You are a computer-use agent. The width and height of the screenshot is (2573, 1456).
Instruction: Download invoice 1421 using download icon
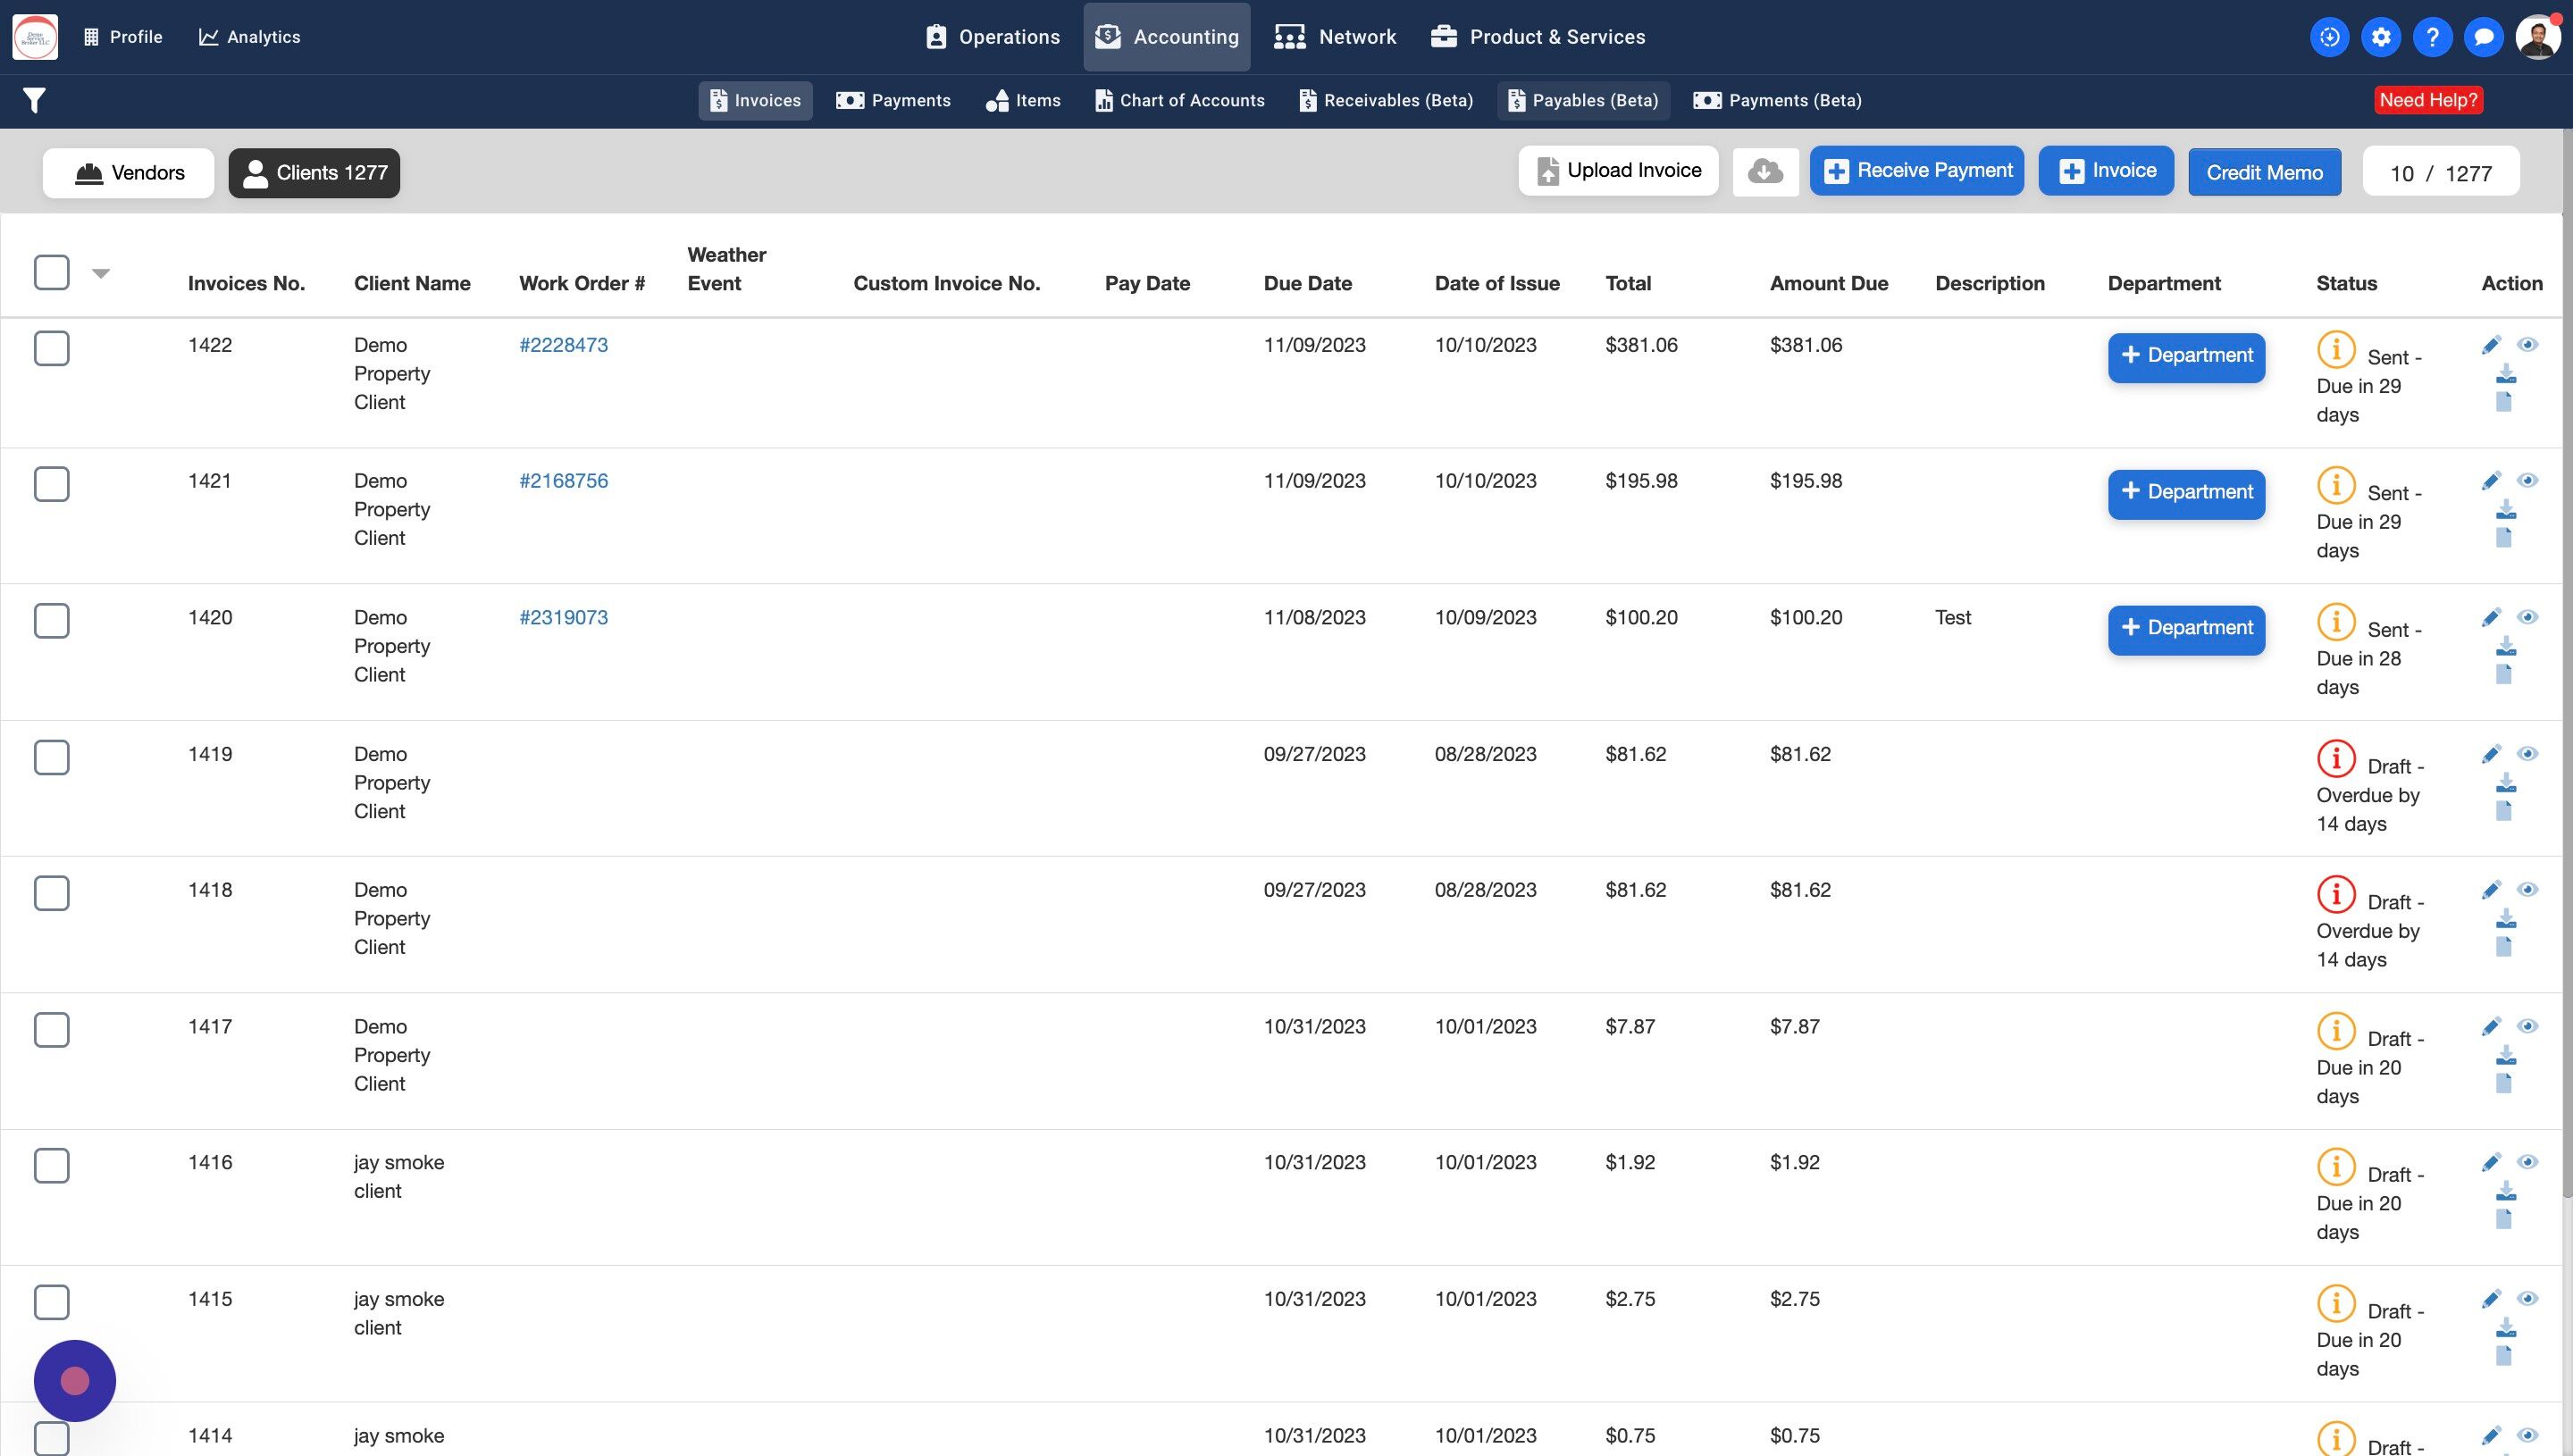2505,510
